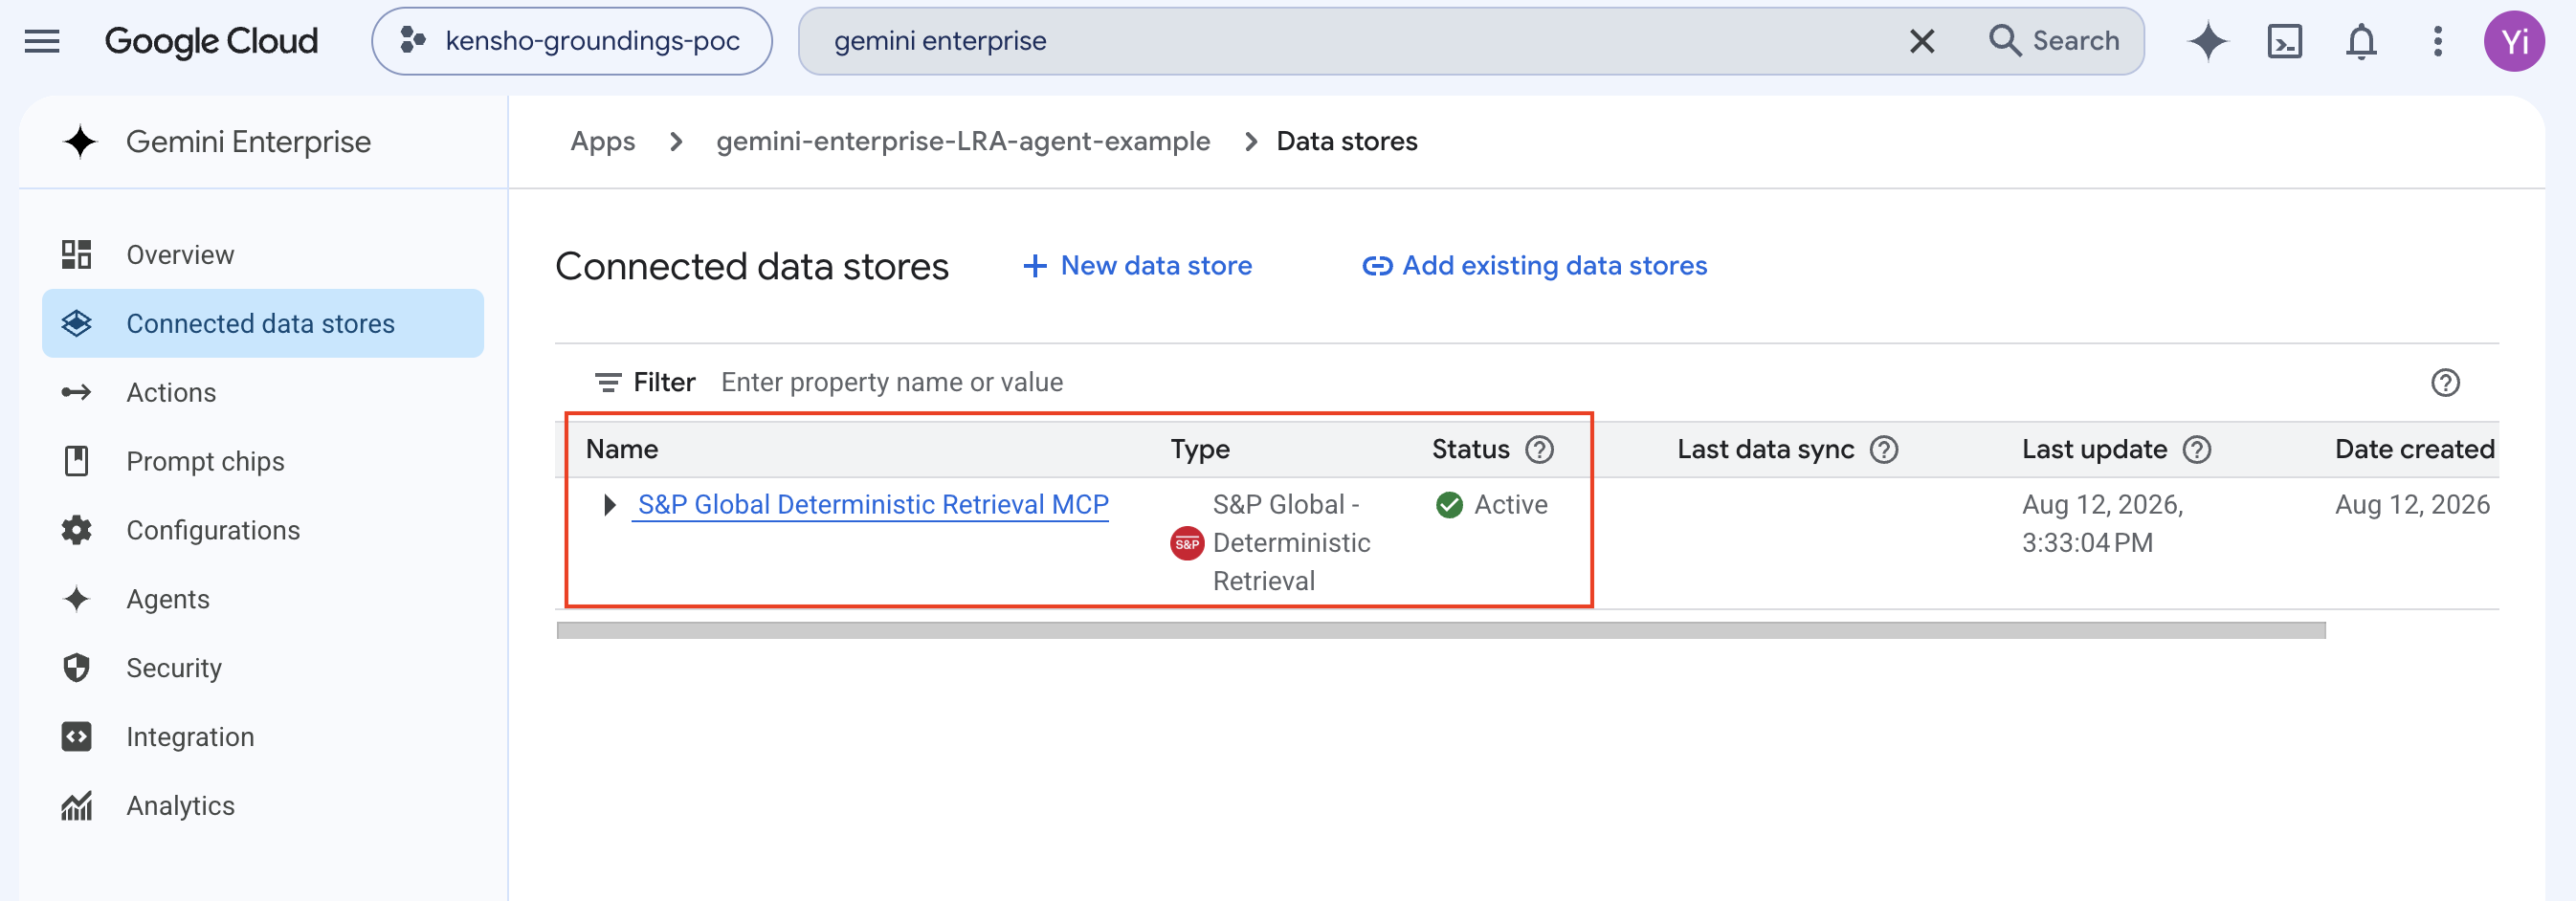Expand the S&P Global Deterministic Retrieval row
Image resolution: width=2576 pixels, height=901 pixels.
(x=609, y=505)
